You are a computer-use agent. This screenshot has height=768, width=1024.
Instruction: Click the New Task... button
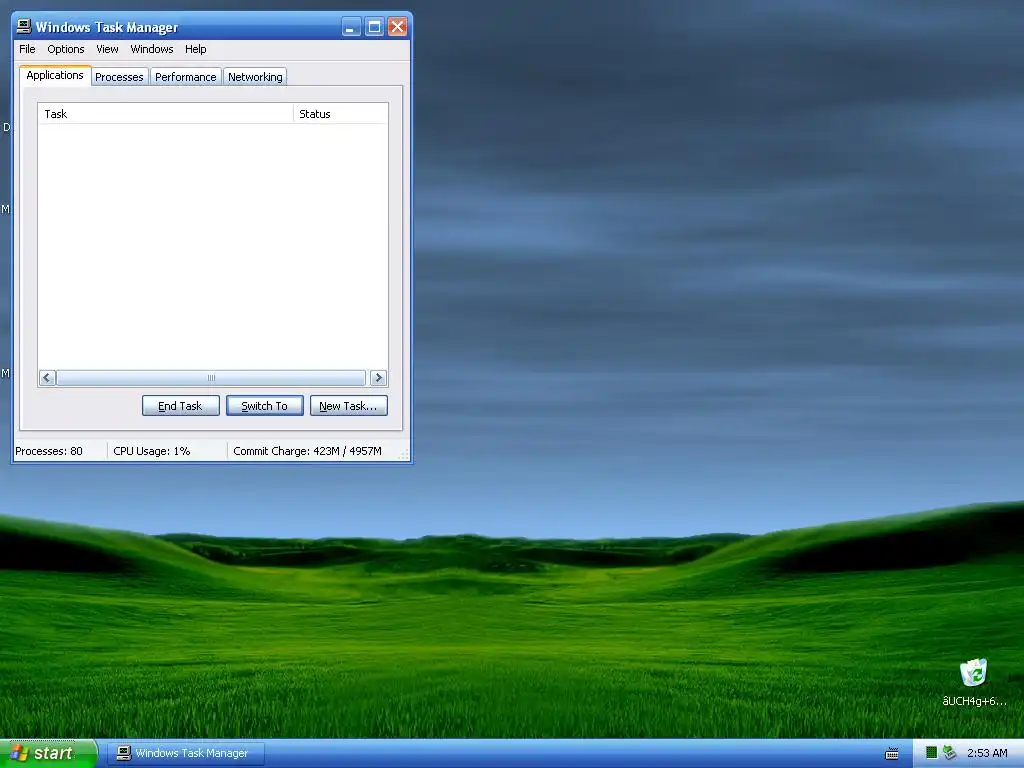[349, 406]
